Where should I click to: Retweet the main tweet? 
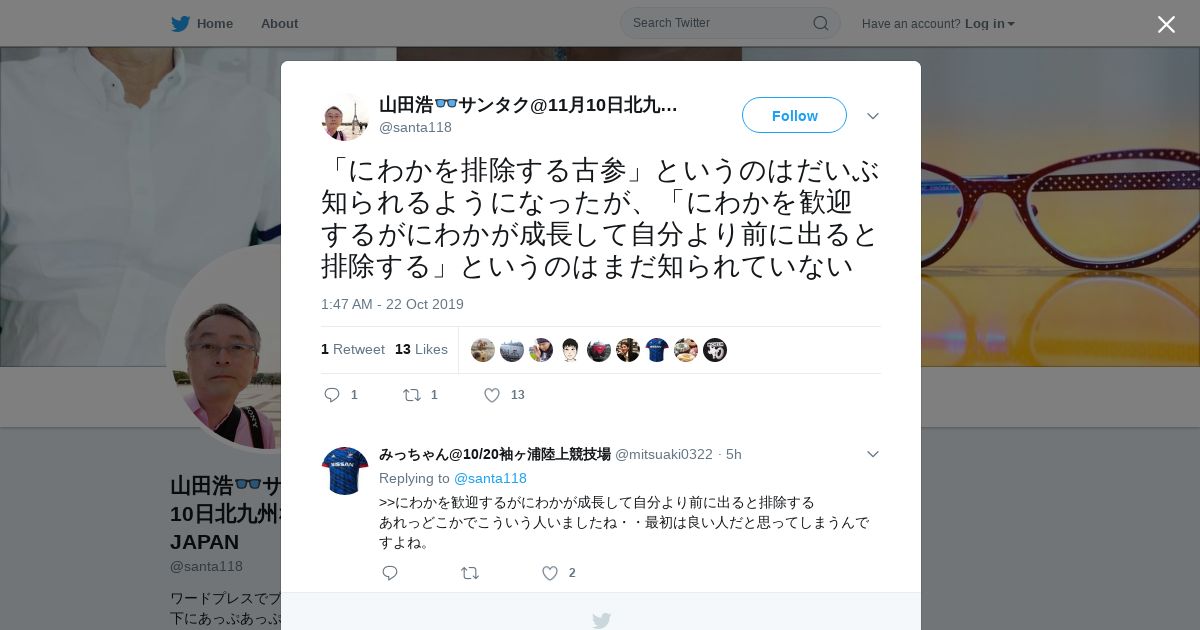click(411, 395)
